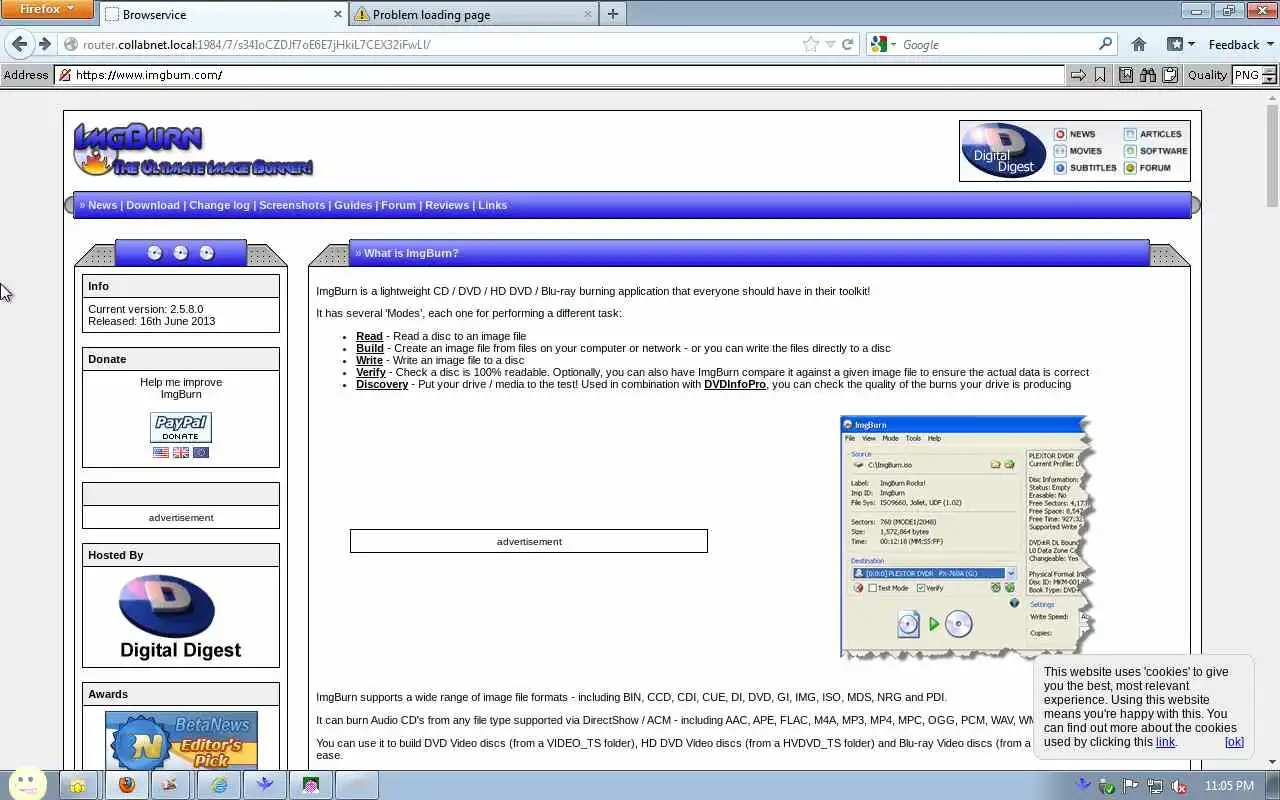Select the UK flag under PayPal donate

181,452
